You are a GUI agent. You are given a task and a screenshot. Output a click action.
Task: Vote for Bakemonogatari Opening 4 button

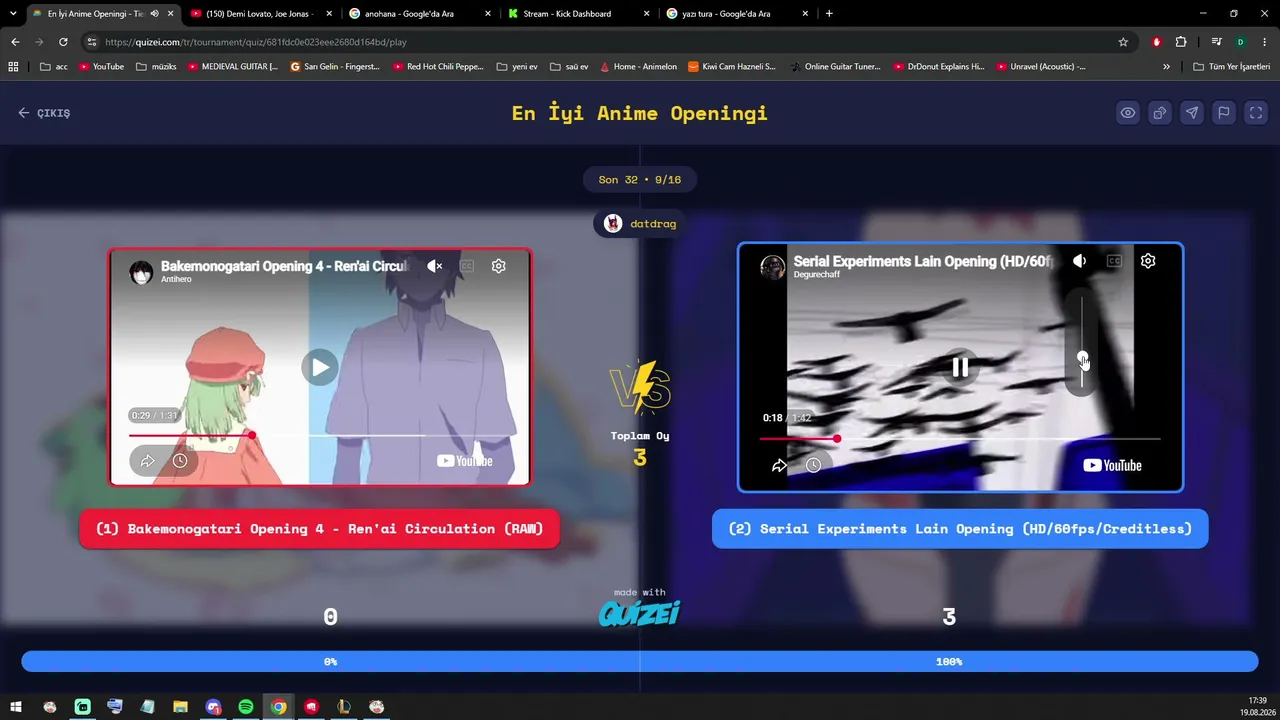319,529
